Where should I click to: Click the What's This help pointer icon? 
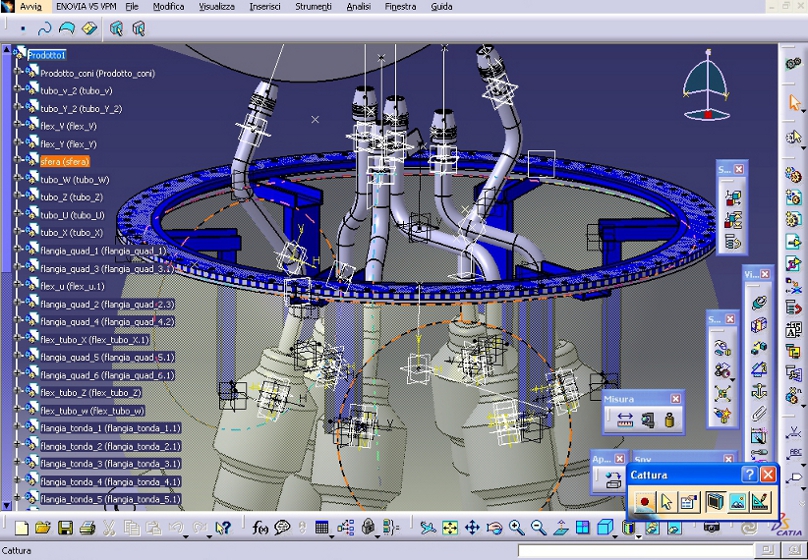pyautogui.click(x=223, y=528)
